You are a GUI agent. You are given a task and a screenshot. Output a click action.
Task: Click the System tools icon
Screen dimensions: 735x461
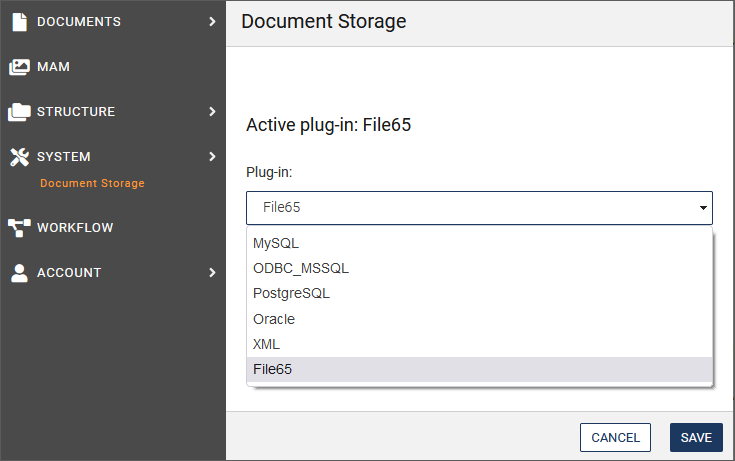(19, 157)
